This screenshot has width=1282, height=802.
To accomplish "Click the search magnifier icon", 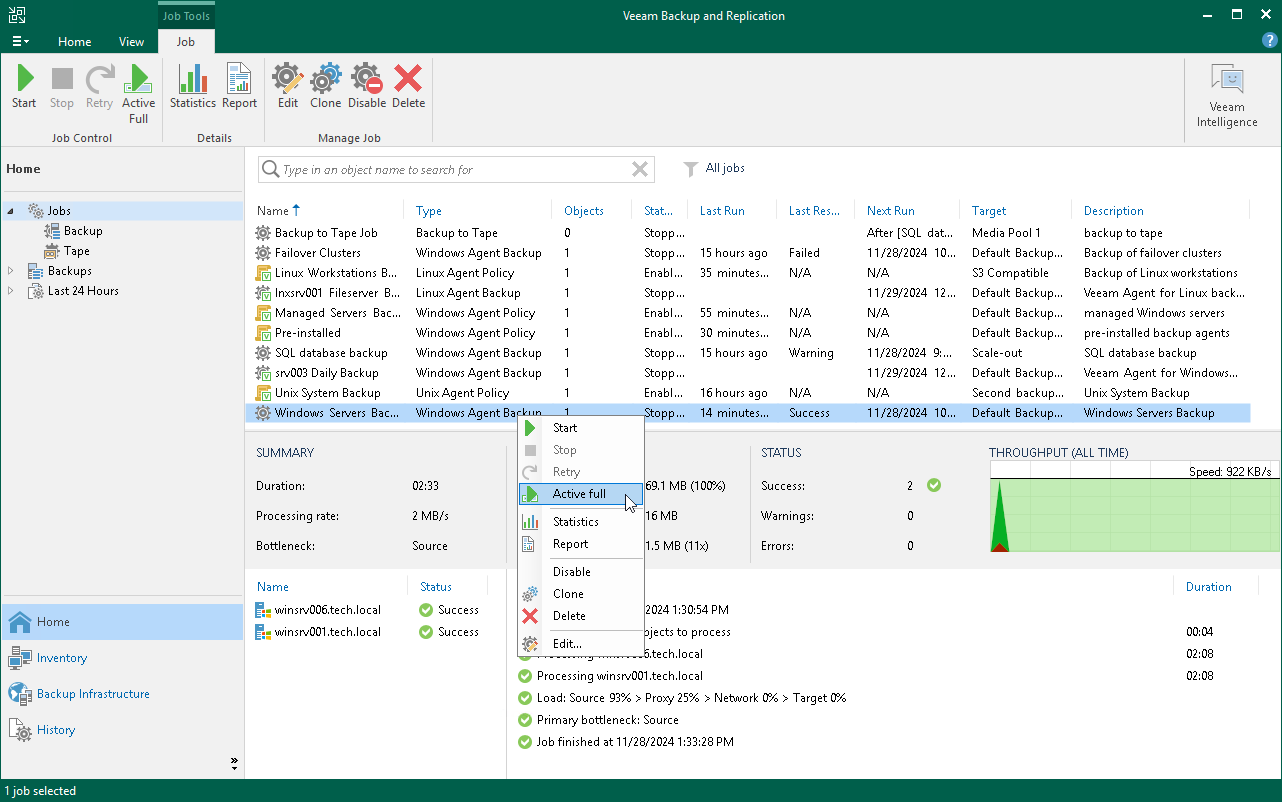I will pyautogui.click(x=270, y=170).
